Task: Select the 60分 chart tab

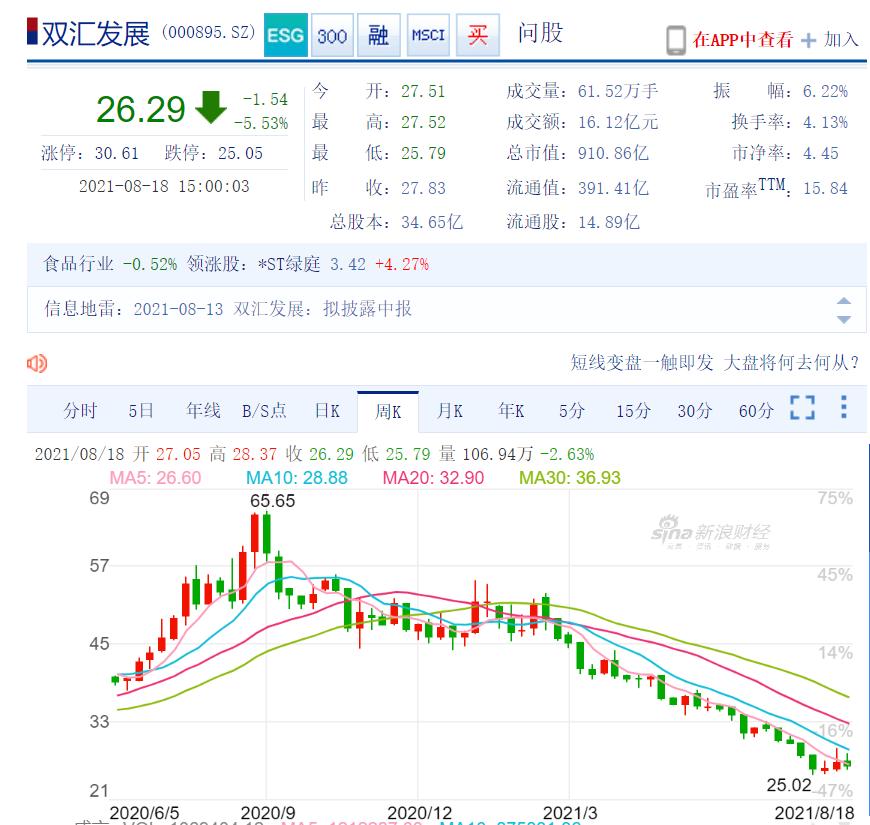Action: point(756,410)
